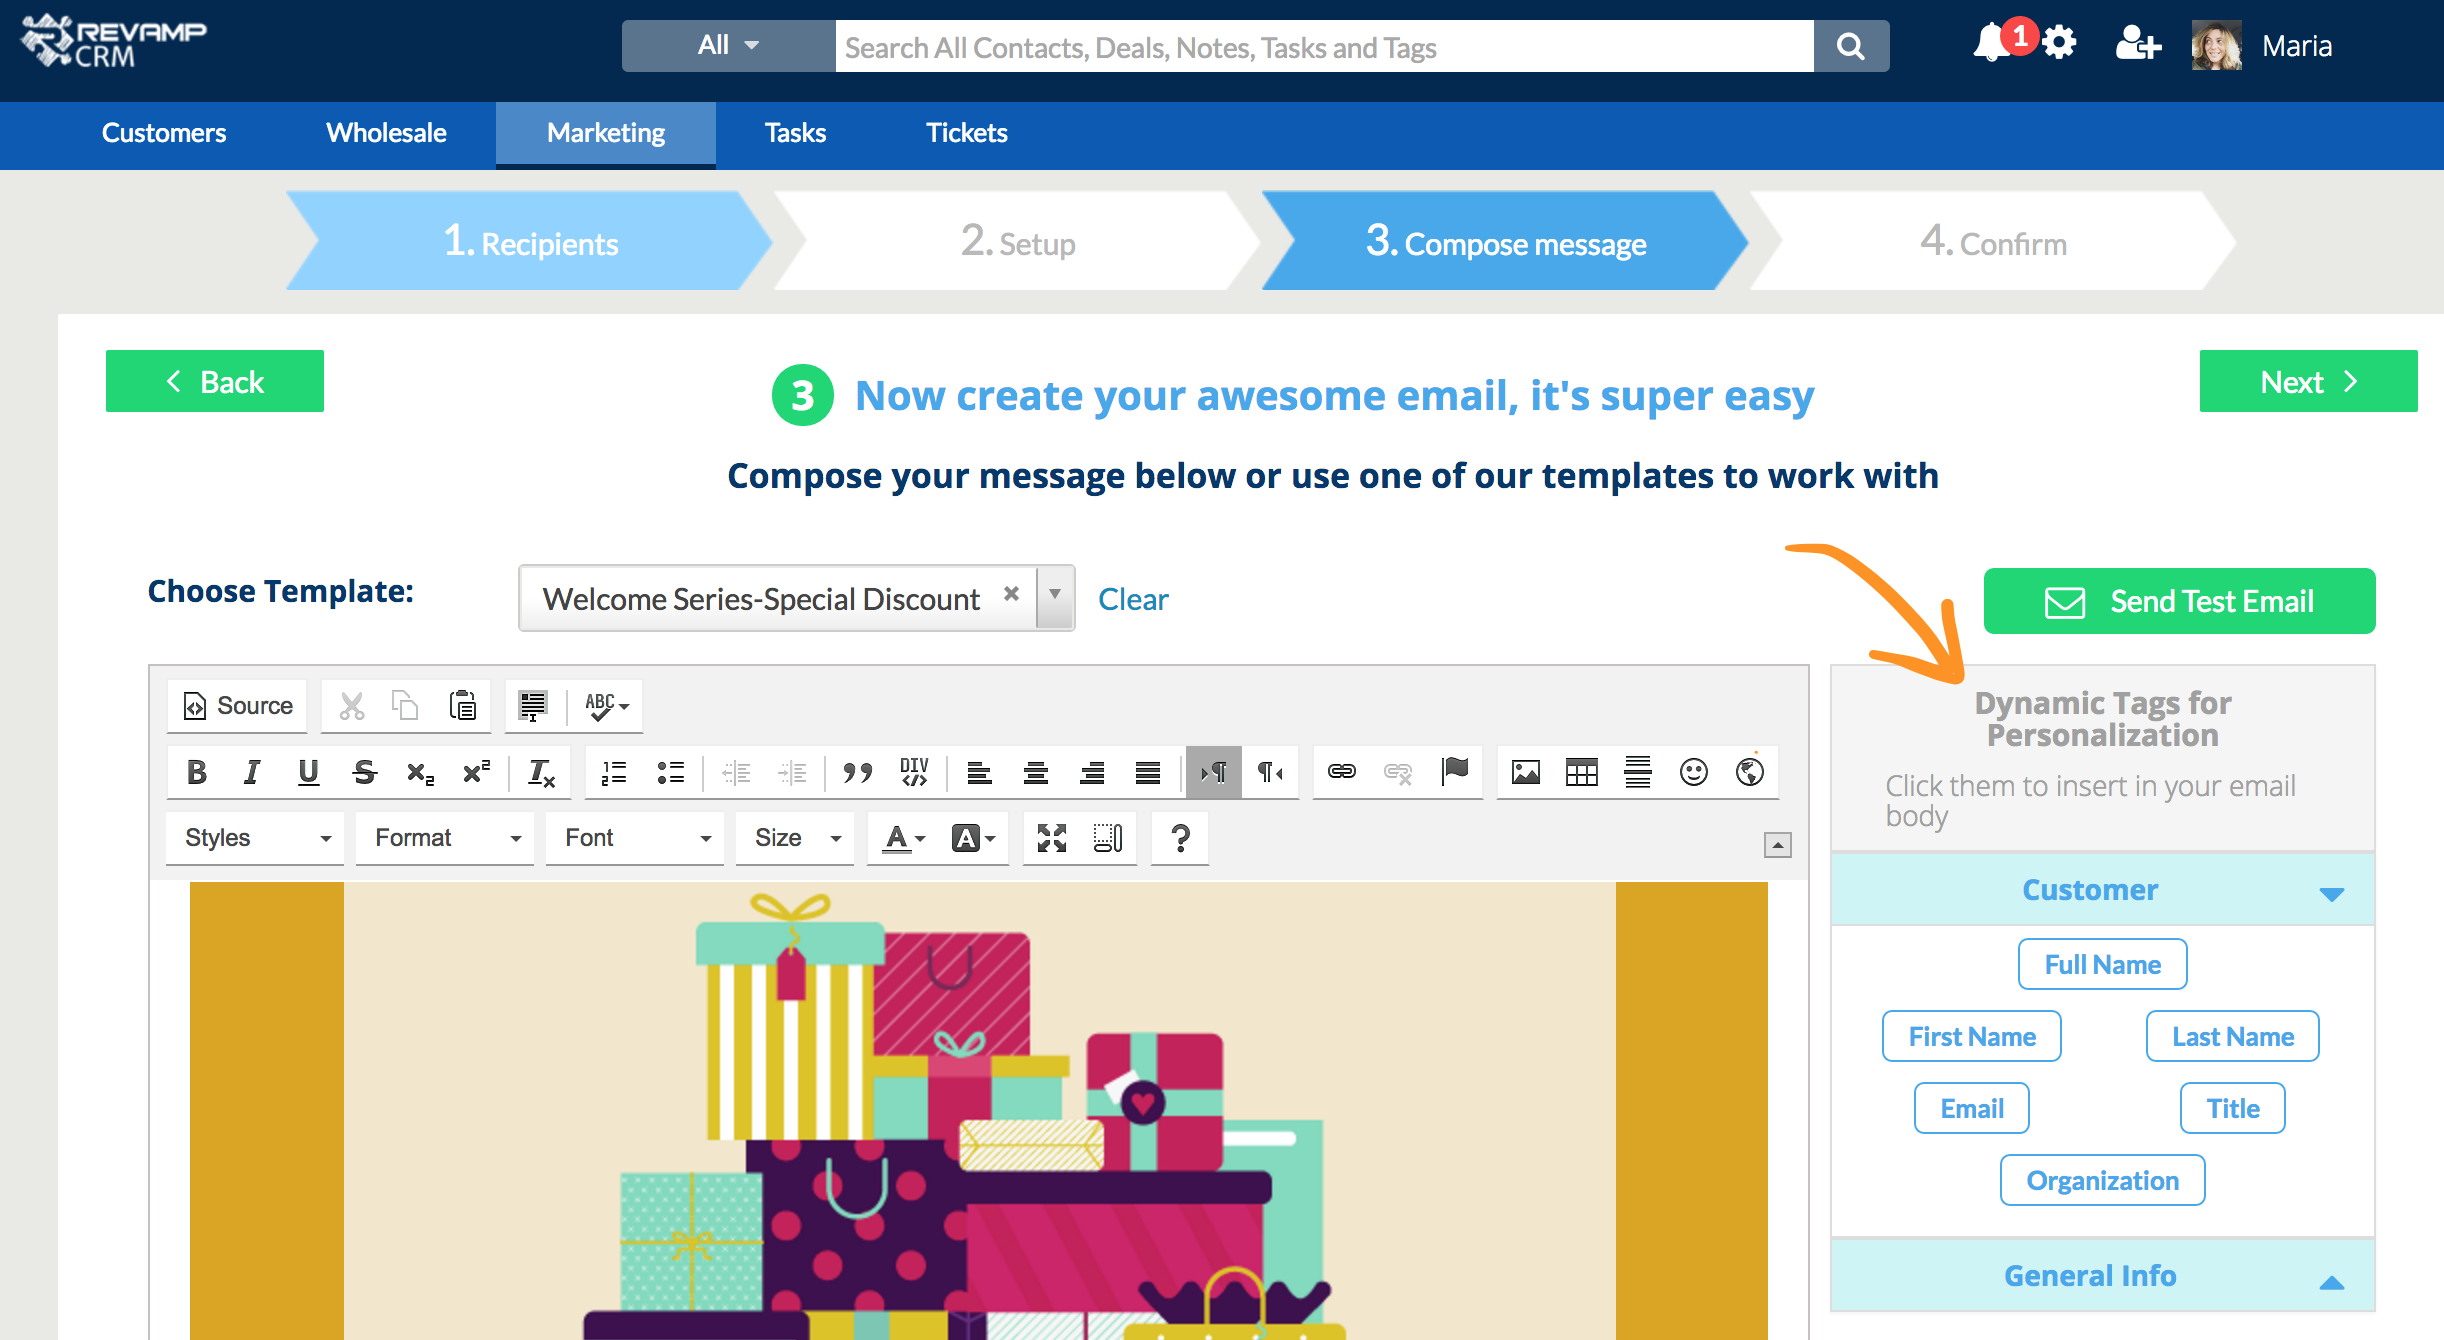Click the insert link icon

point(1341,772)
